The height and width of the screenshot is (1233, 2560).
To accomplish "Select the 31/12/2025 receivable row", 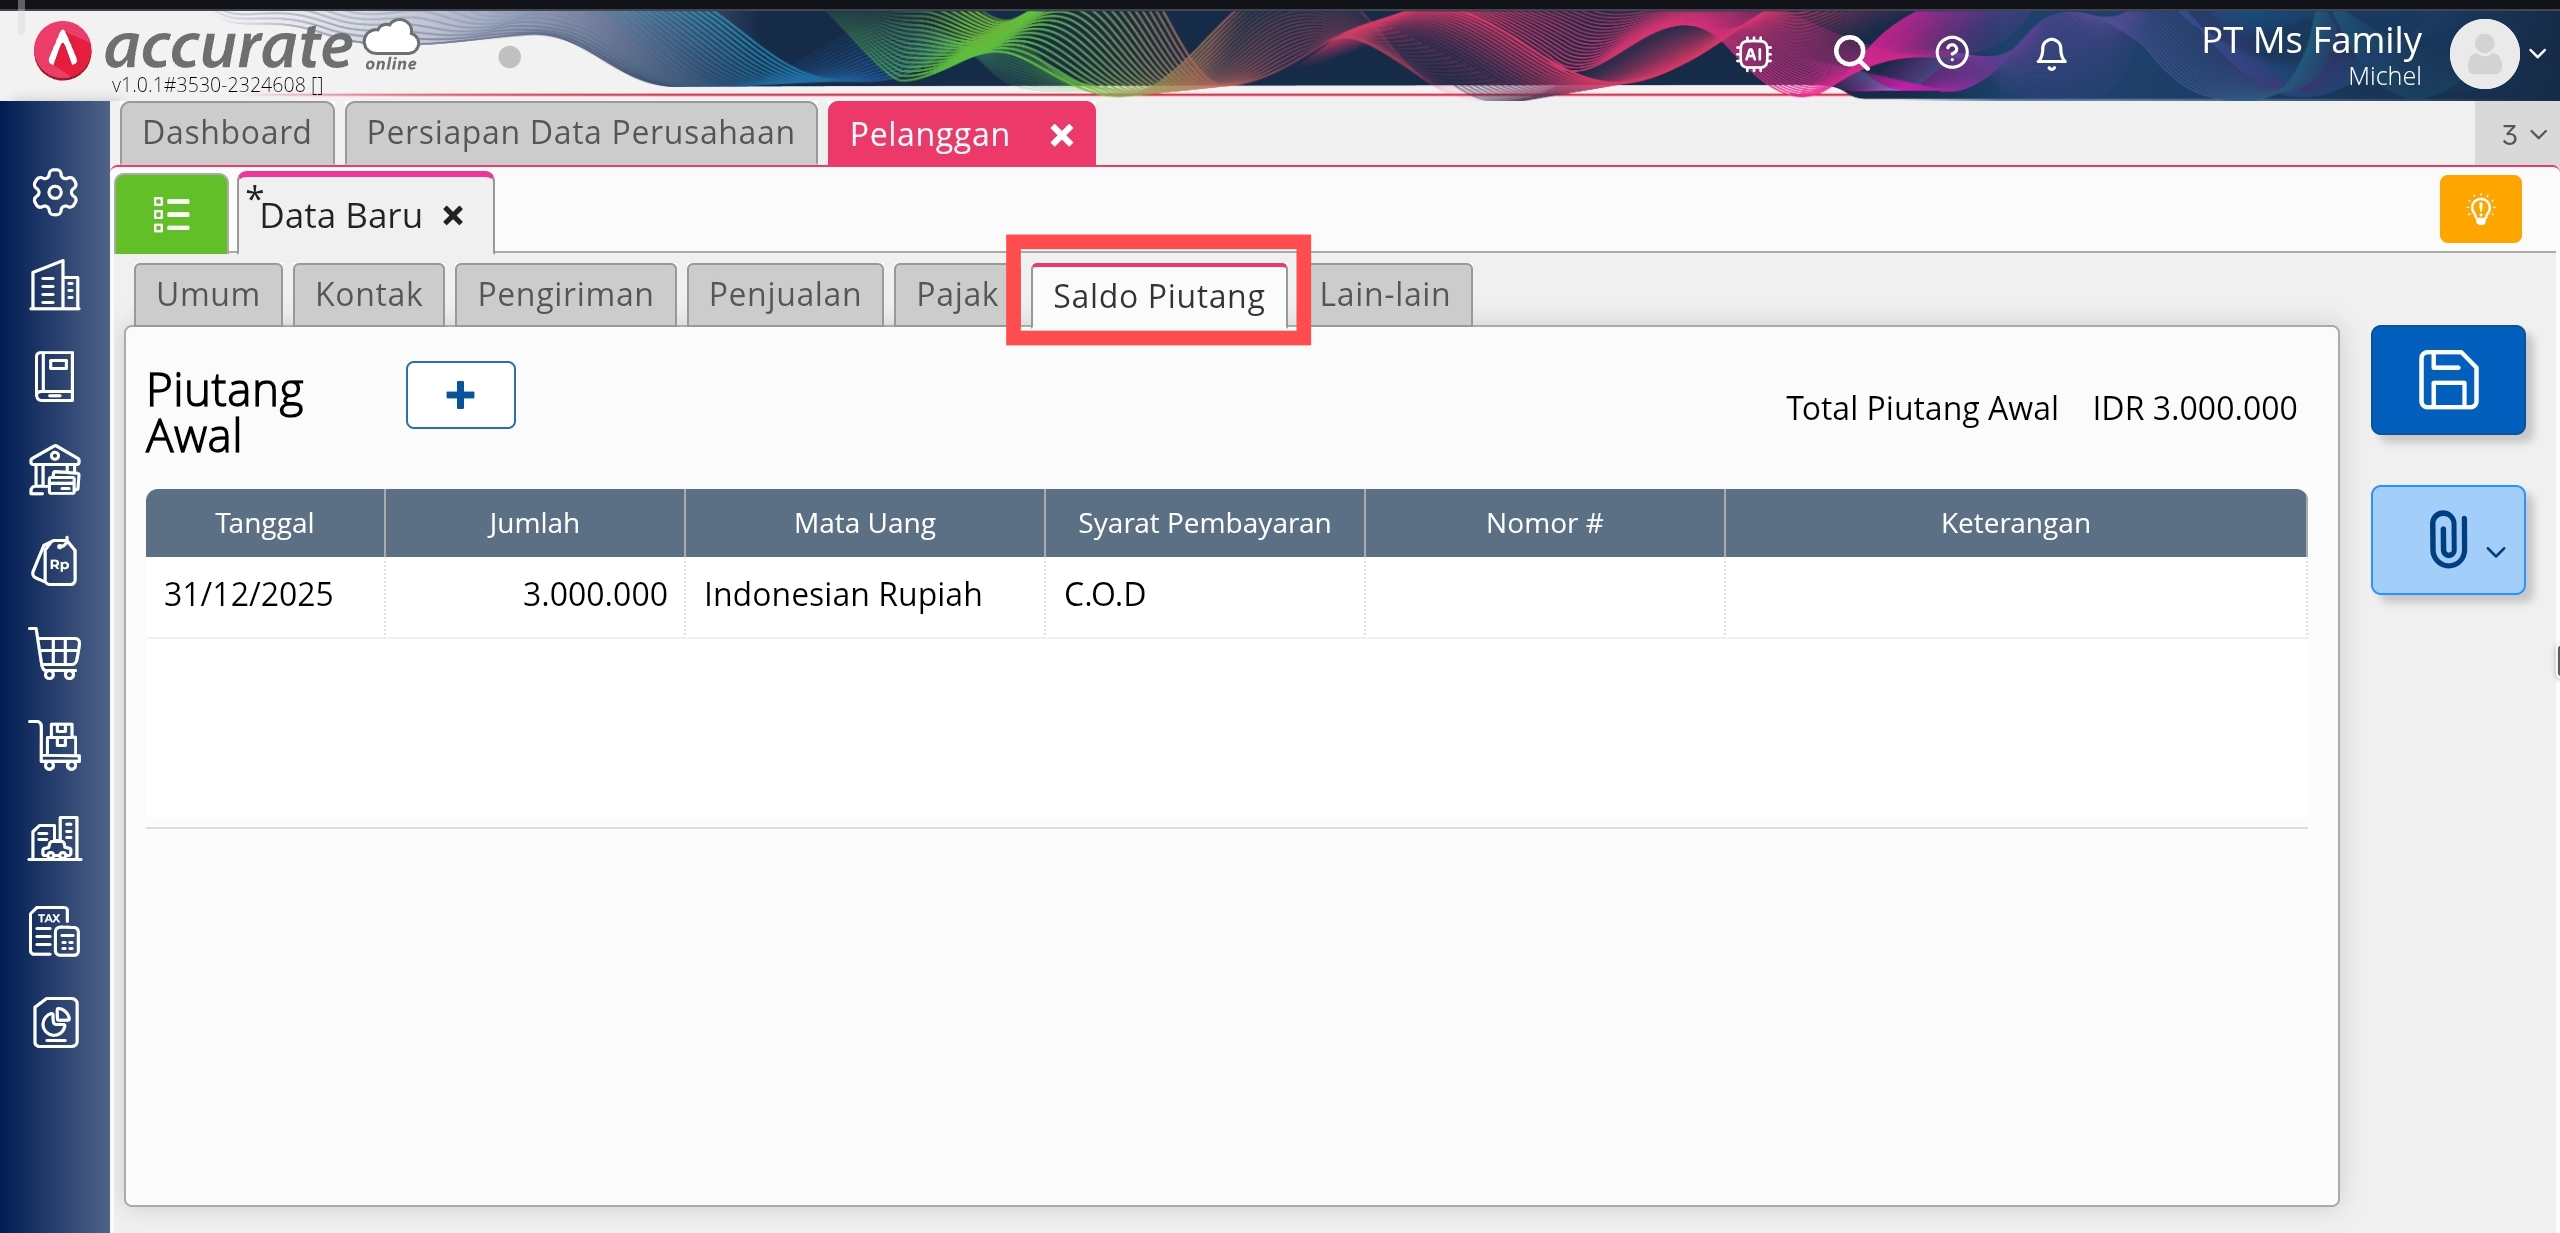I will coord(249,595).
